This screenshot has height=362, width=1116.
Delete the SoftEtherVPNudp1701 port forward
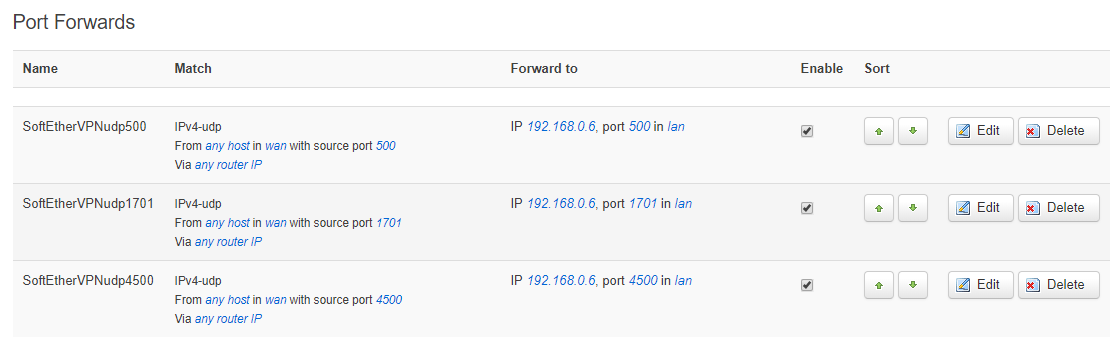1059,208
